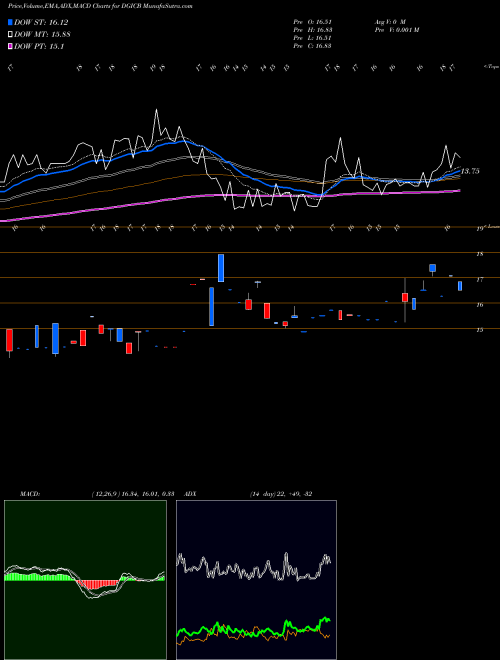500x660 pixels.
Task: Click the 'Pre V: 0.001 M' volume text
Action: 396,30
